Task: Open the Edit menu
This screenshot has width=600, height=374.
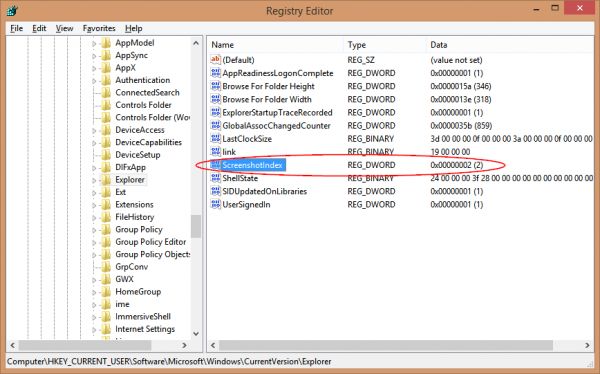Action: pos(39,28)
